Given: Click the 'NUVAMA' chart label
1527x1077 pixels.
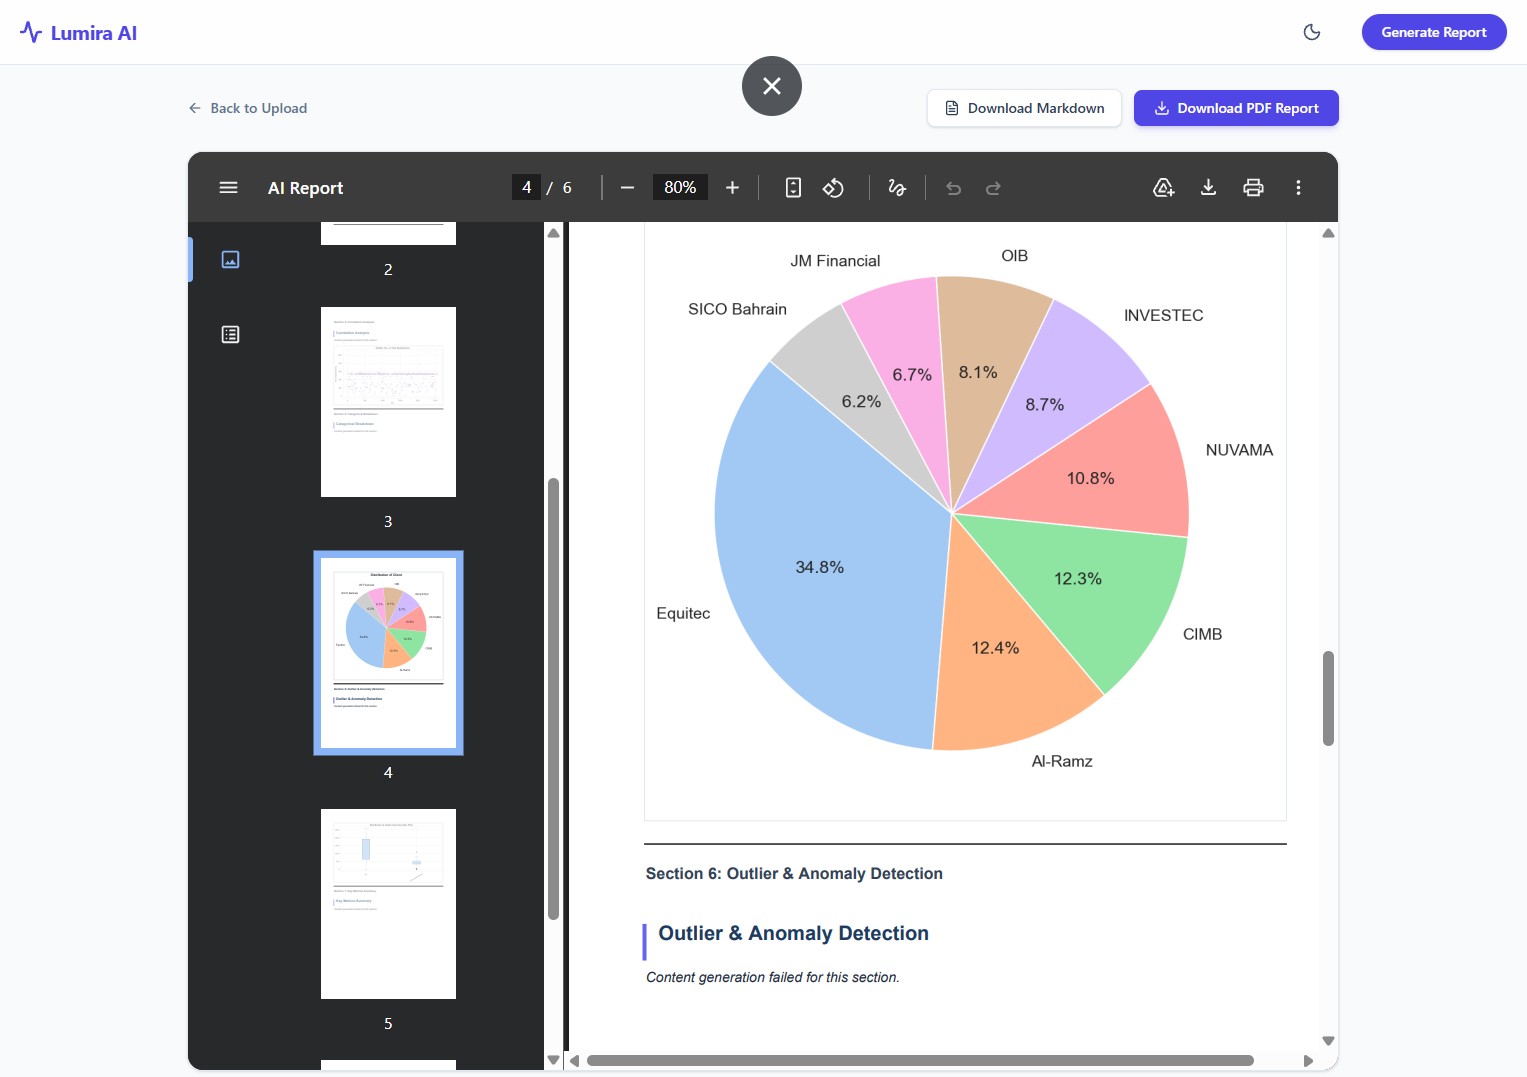Looking at the screenshot, I should 1239,450.
